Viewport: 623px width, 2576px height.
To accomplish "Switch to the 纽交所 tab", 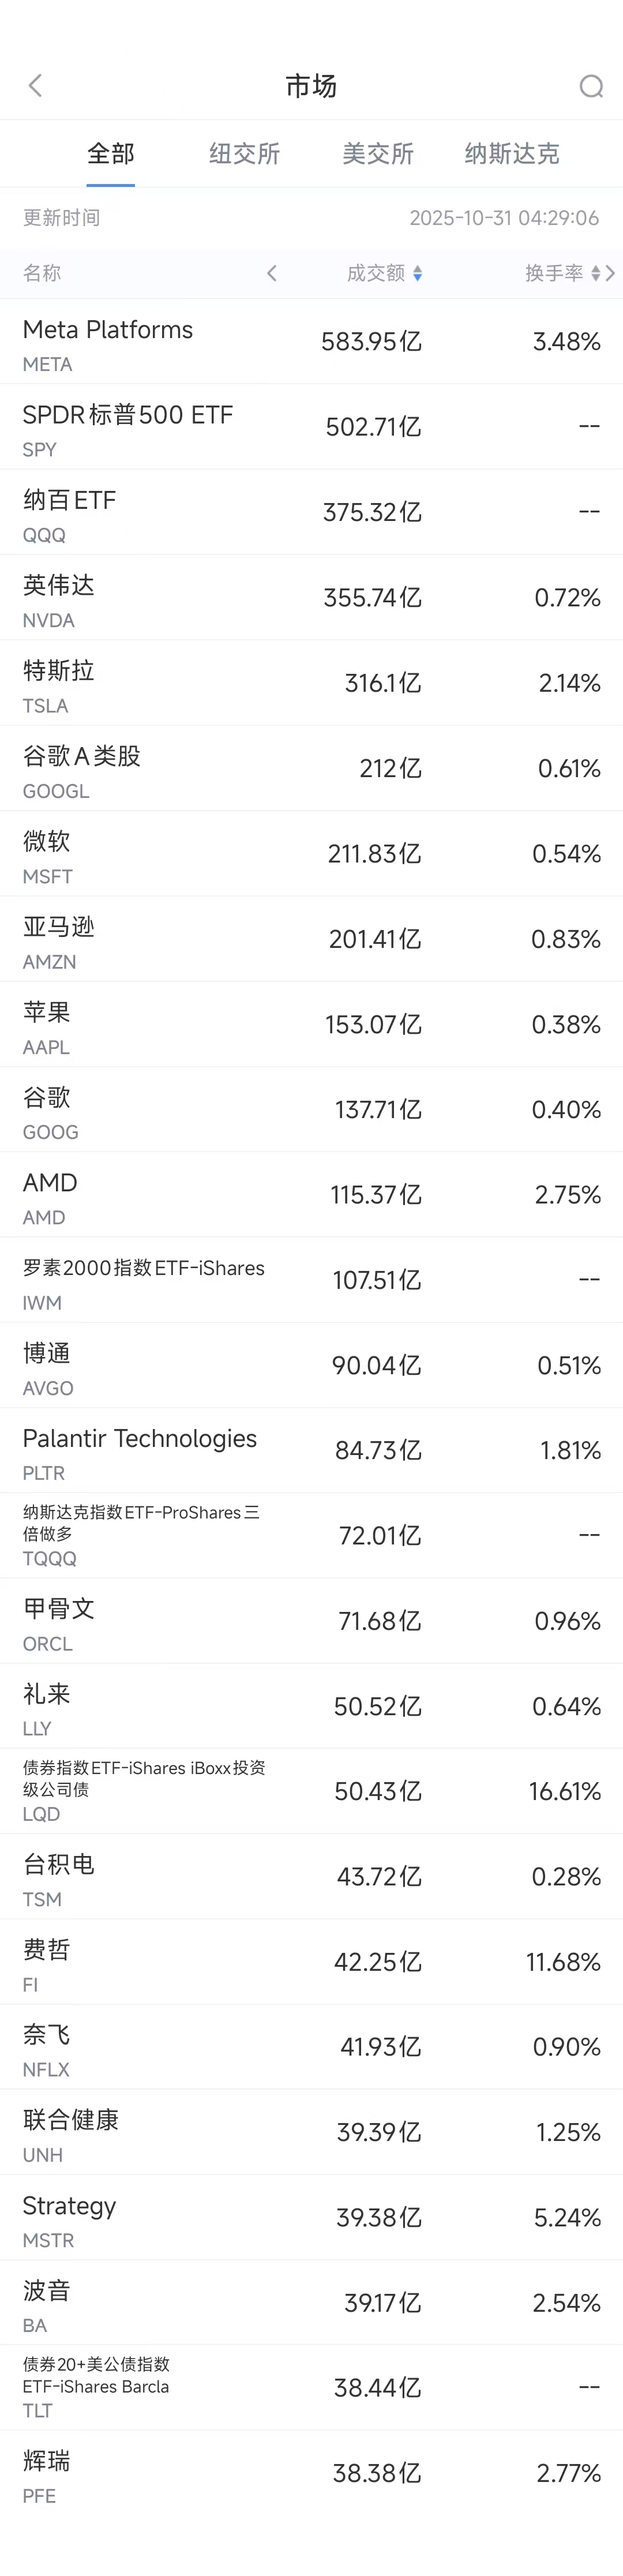I will tap(244, 153).
